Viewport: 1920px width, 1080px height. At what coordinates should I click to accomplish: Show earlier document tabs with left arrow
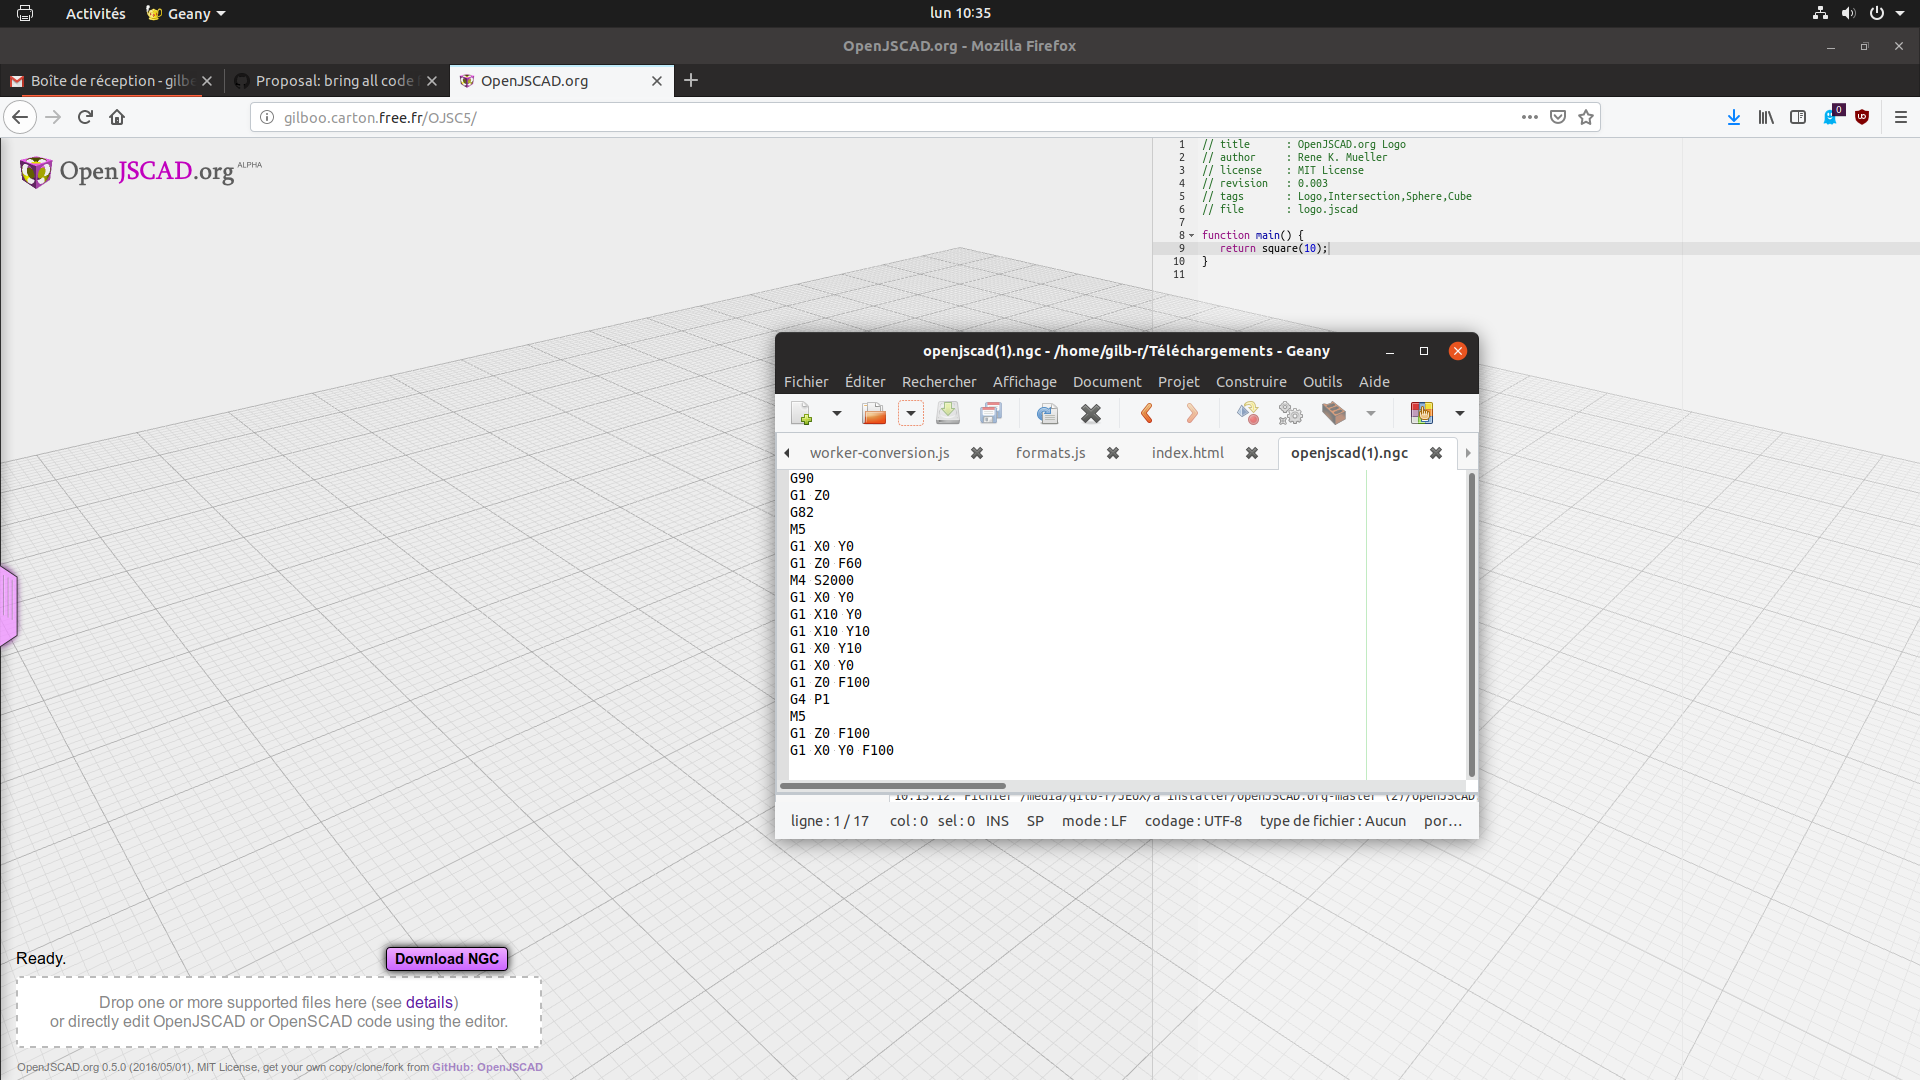click(x=787, y=453)
